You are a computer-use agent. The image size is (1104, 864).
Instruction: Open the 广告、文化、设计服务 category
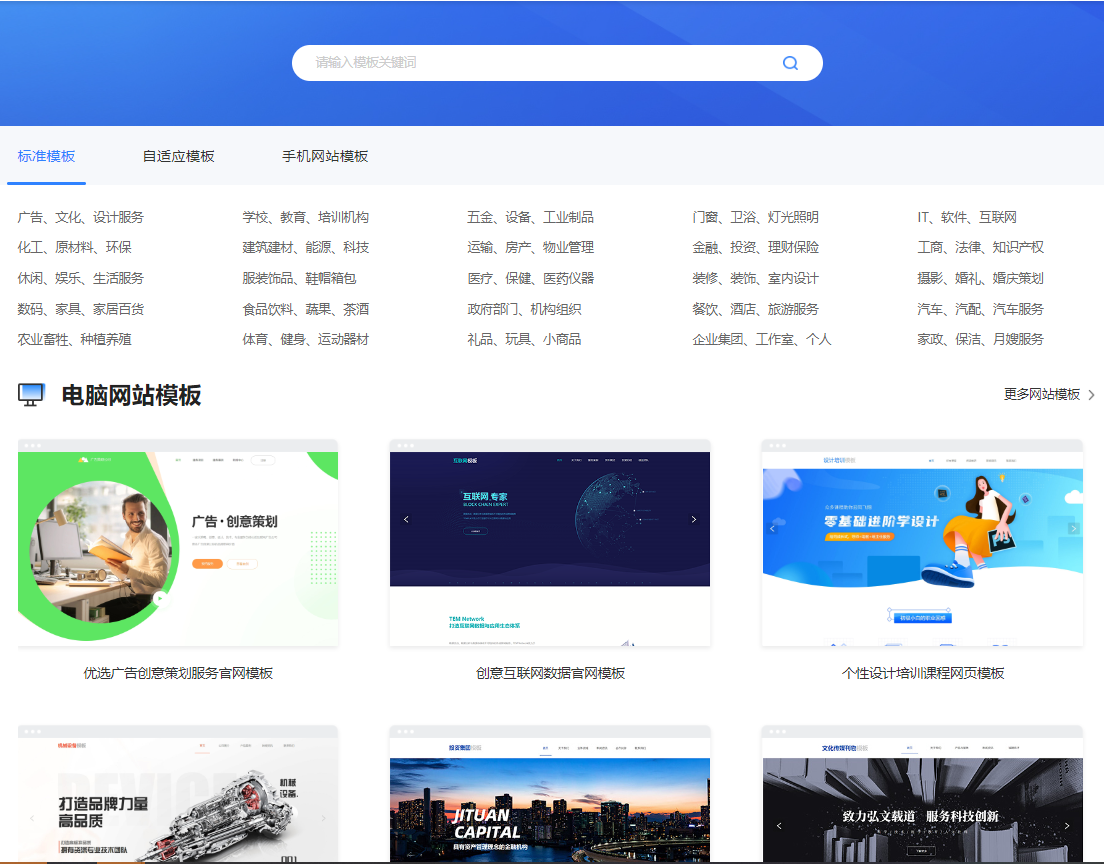point(81,217)
